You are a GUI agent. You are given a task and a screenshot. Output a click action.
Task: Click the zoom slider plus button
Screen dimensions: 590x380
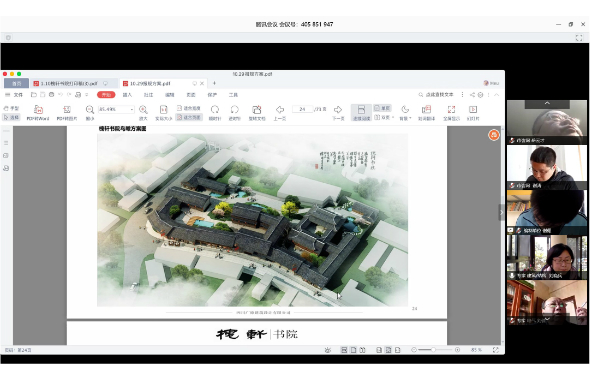coord(457,350)
